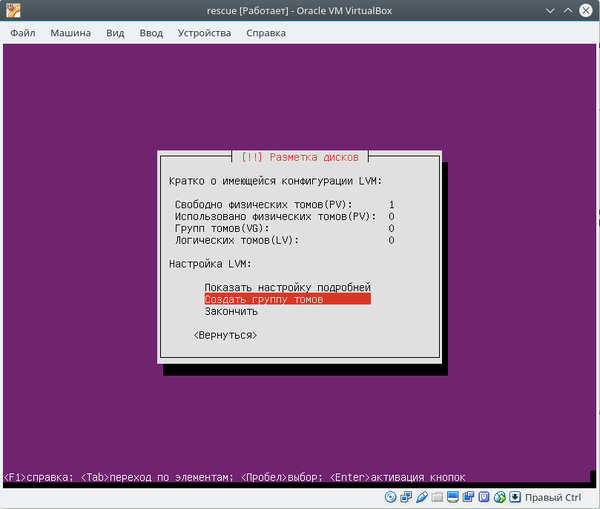Open the shared folders status icon
The width and height of the screenshot is (600, 509).
(437, 497)
